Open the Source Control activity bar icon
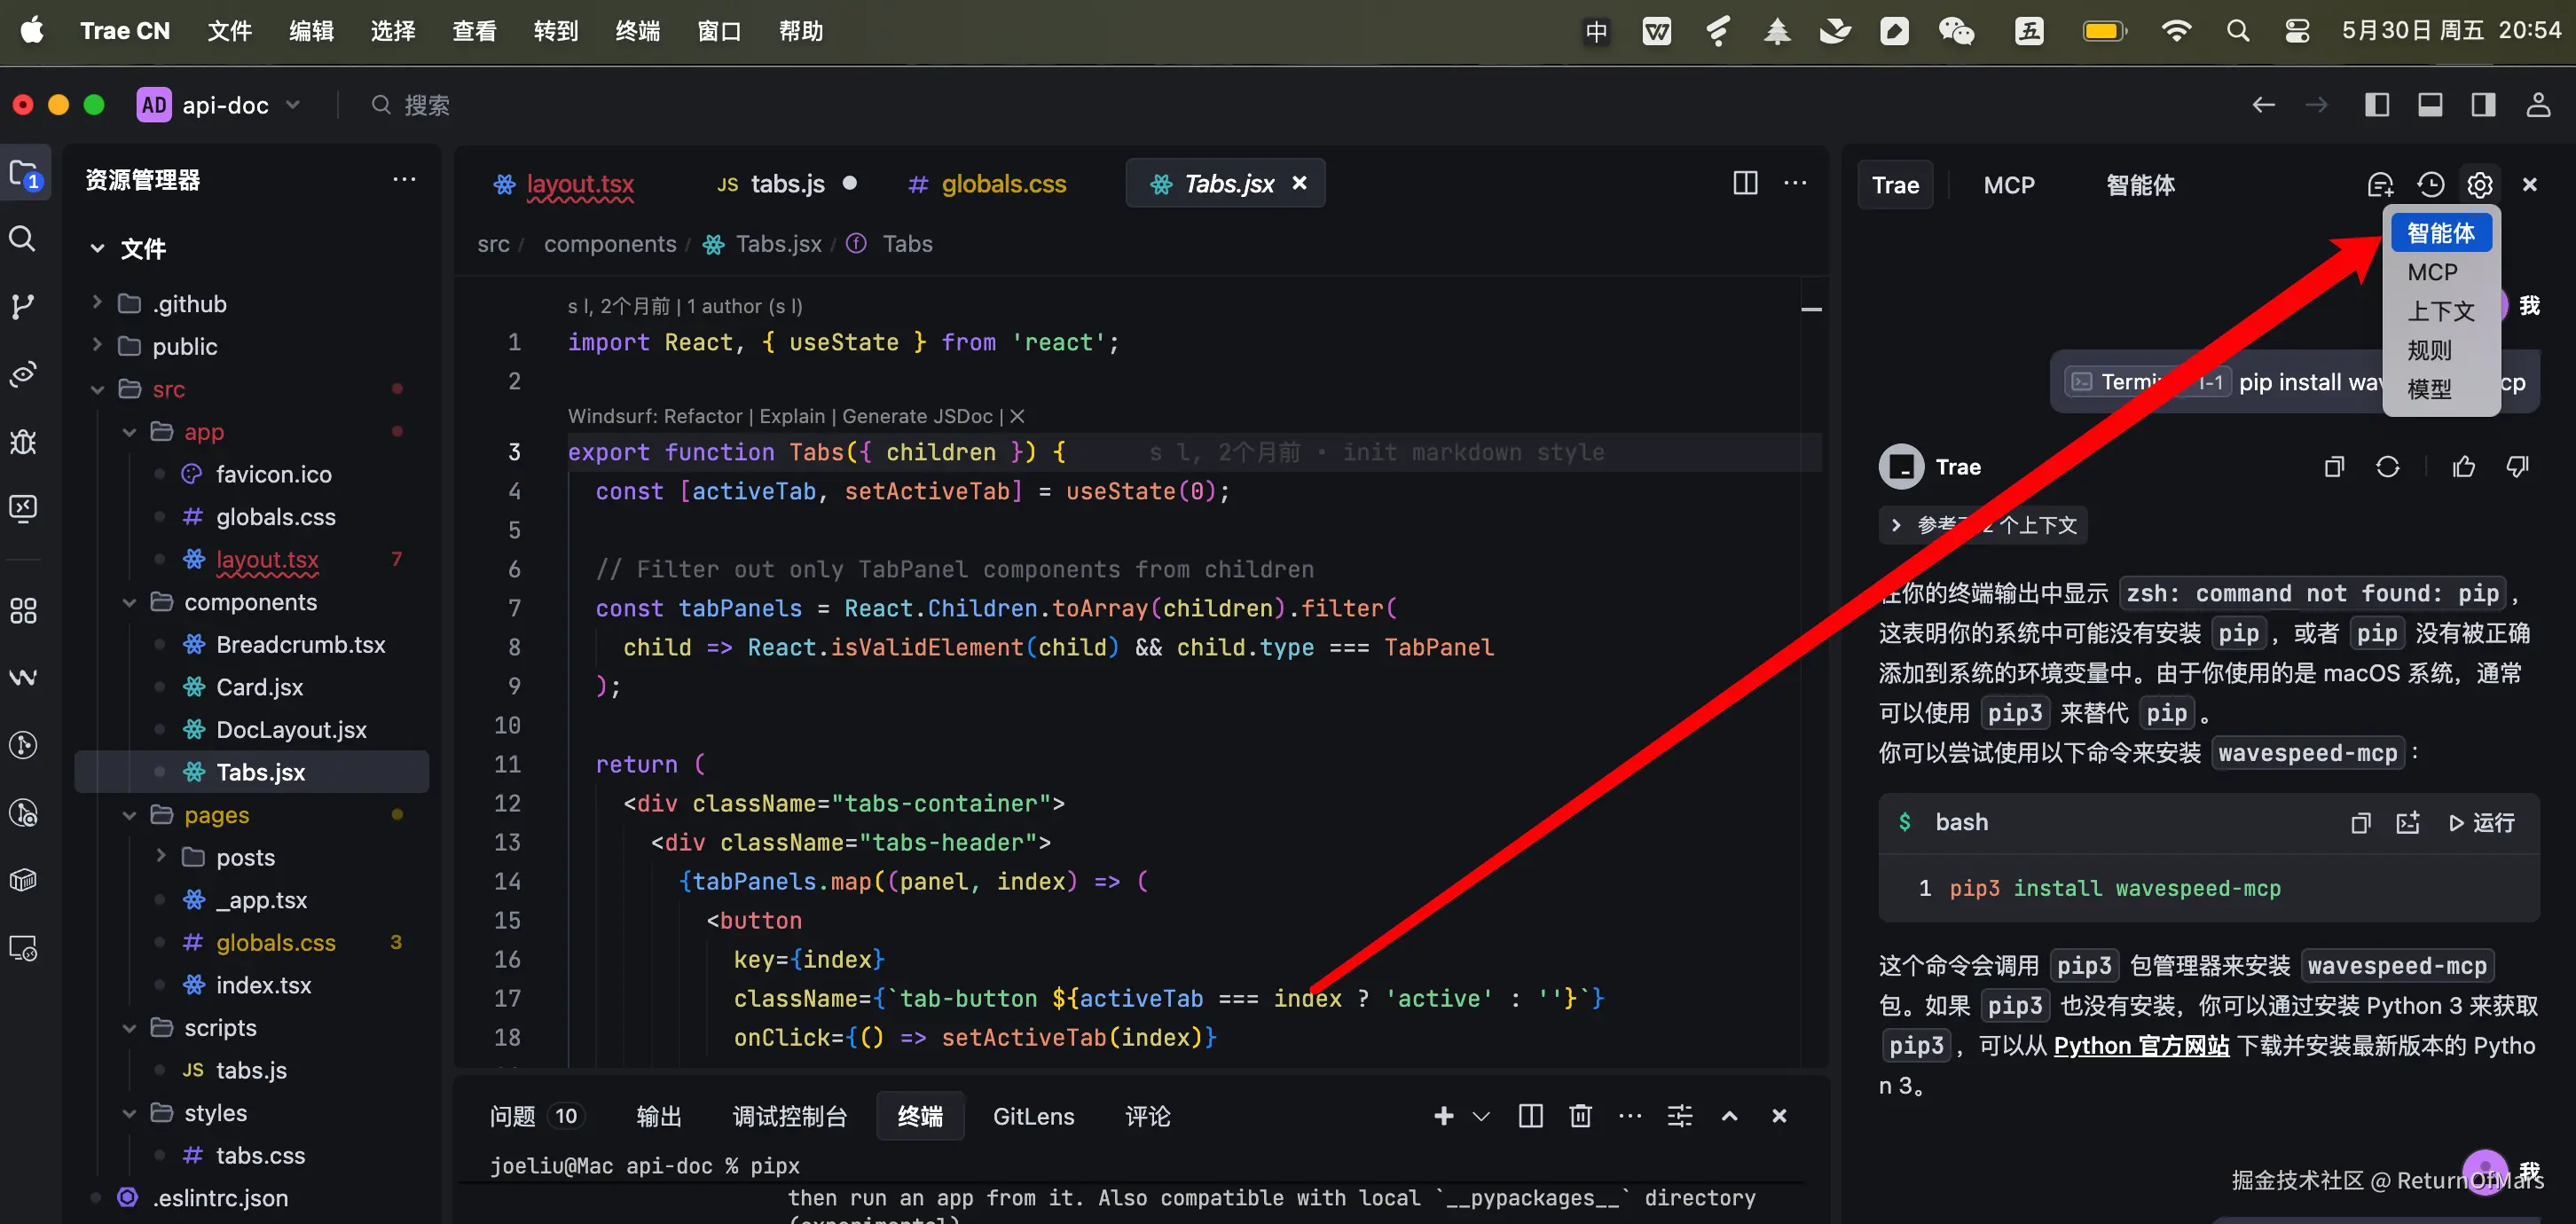 [22, 306]
